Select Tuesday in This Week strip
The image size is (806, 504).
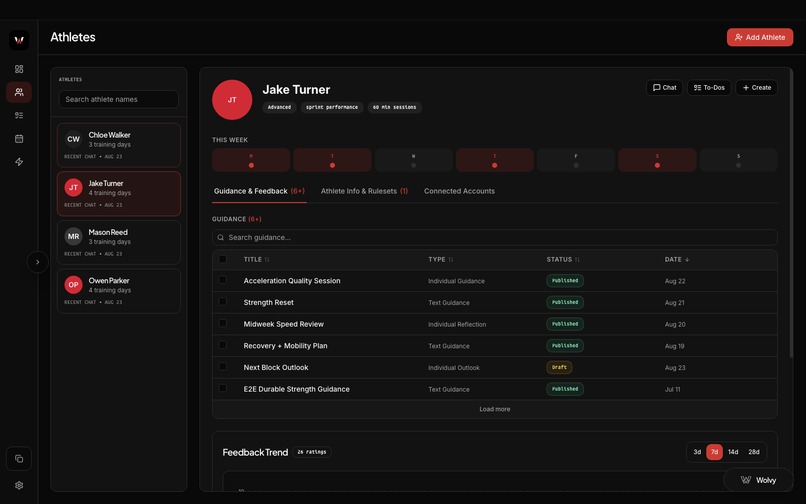[332, 160]
